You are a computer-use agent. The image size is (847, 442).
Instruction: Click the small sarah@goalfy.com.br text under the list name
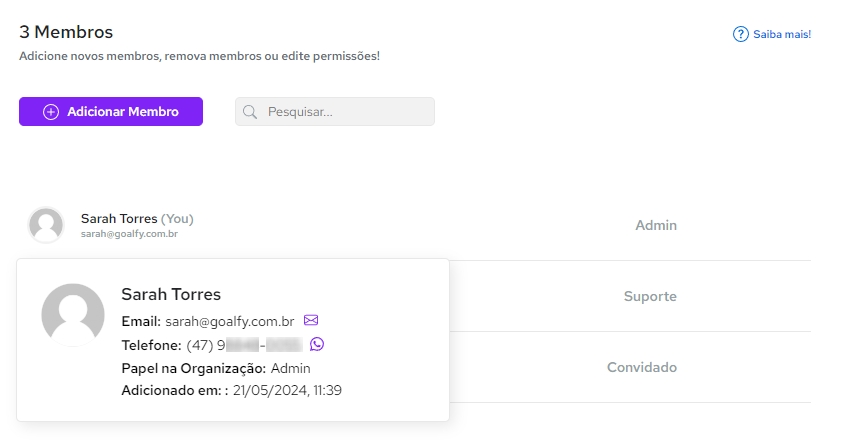point(129,234)
